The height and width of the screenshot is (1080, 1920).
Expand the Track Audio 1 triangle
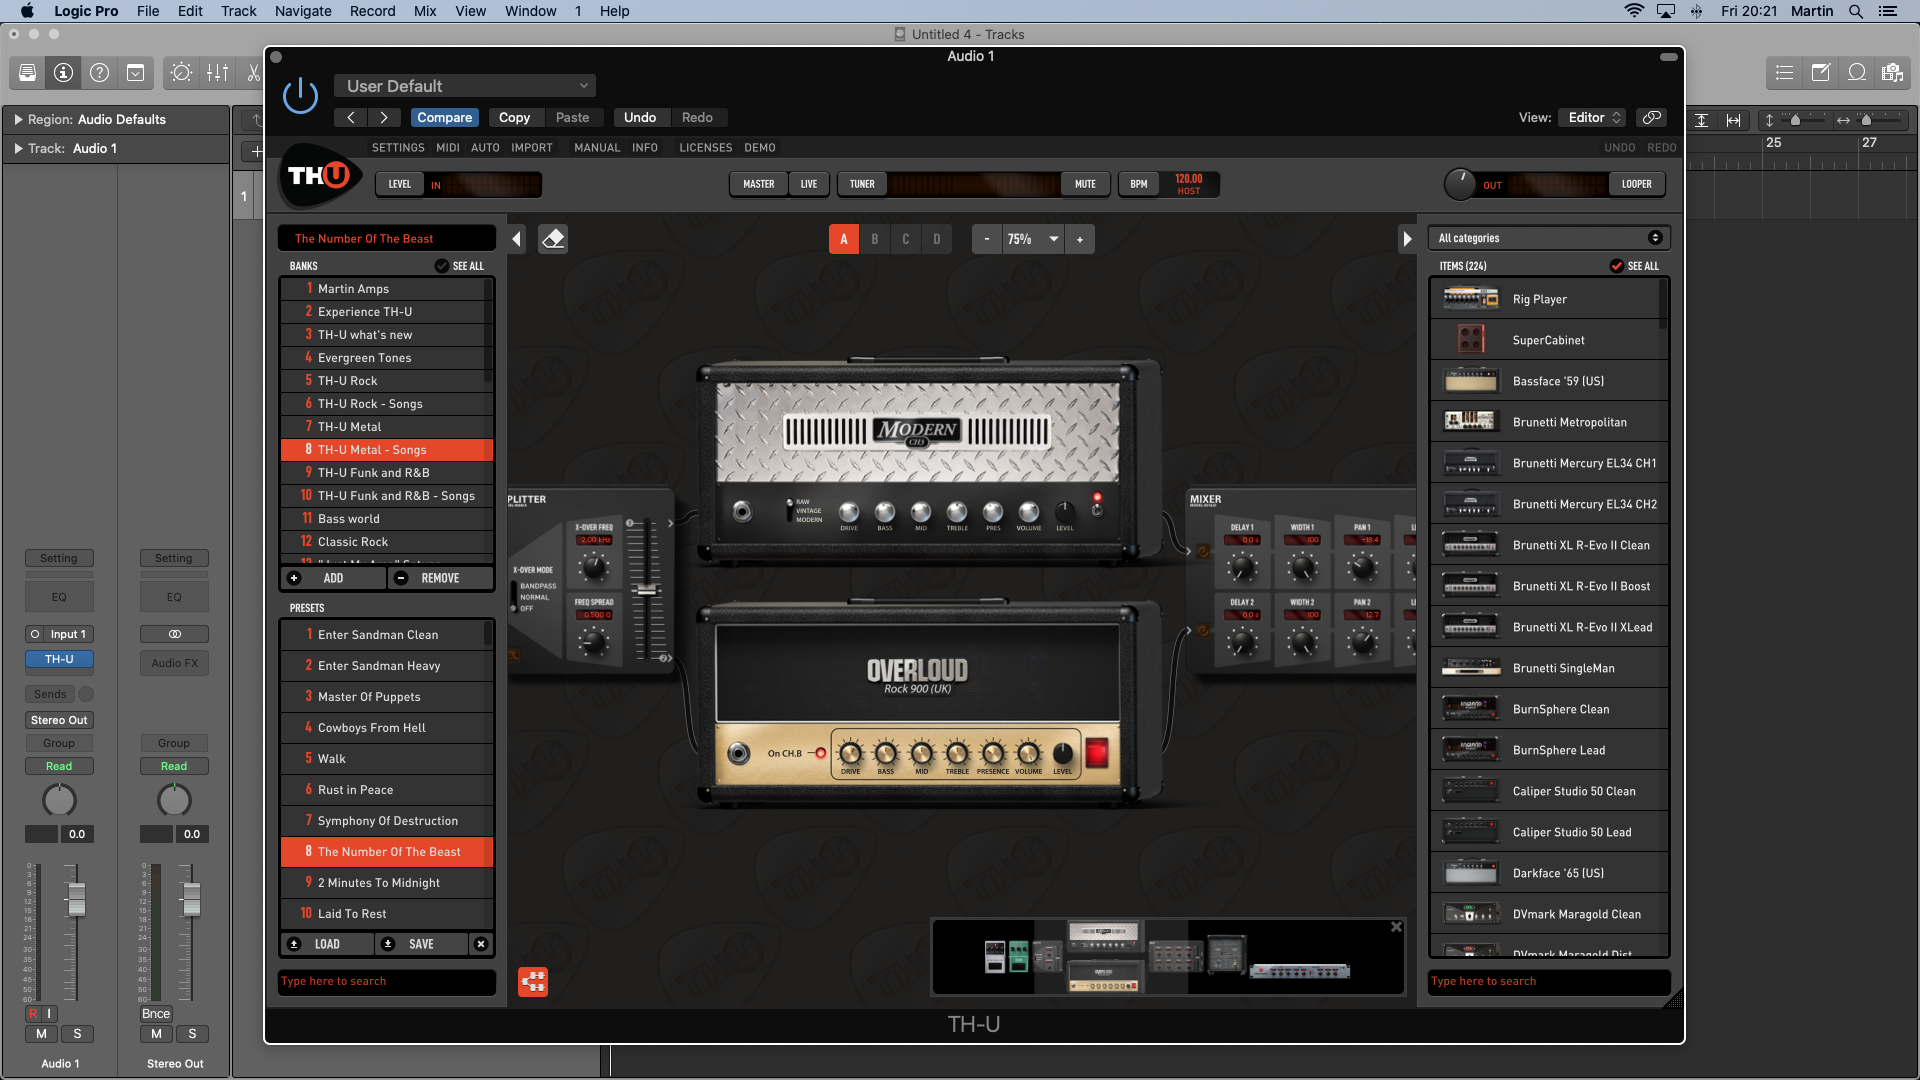coord(18,148)
